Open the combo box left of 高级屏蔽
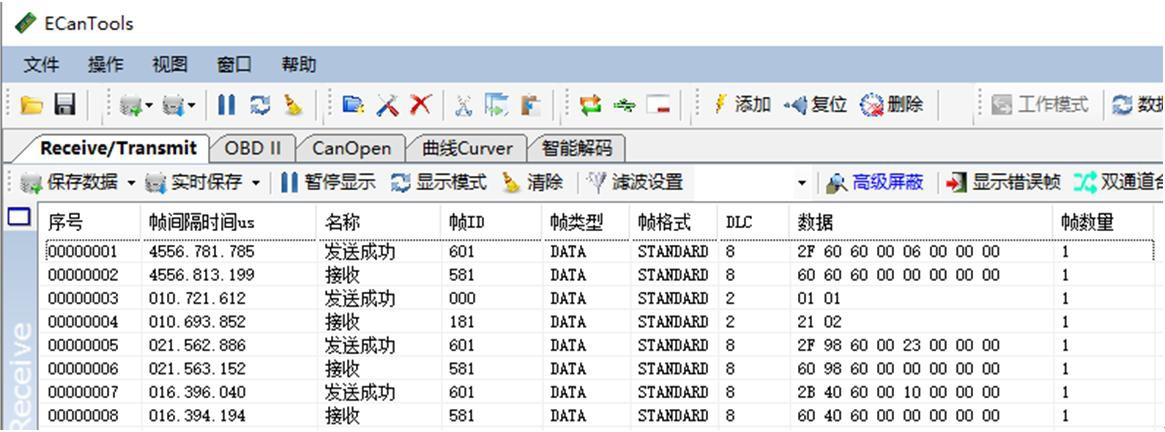1165x432 pixels. 801,183
